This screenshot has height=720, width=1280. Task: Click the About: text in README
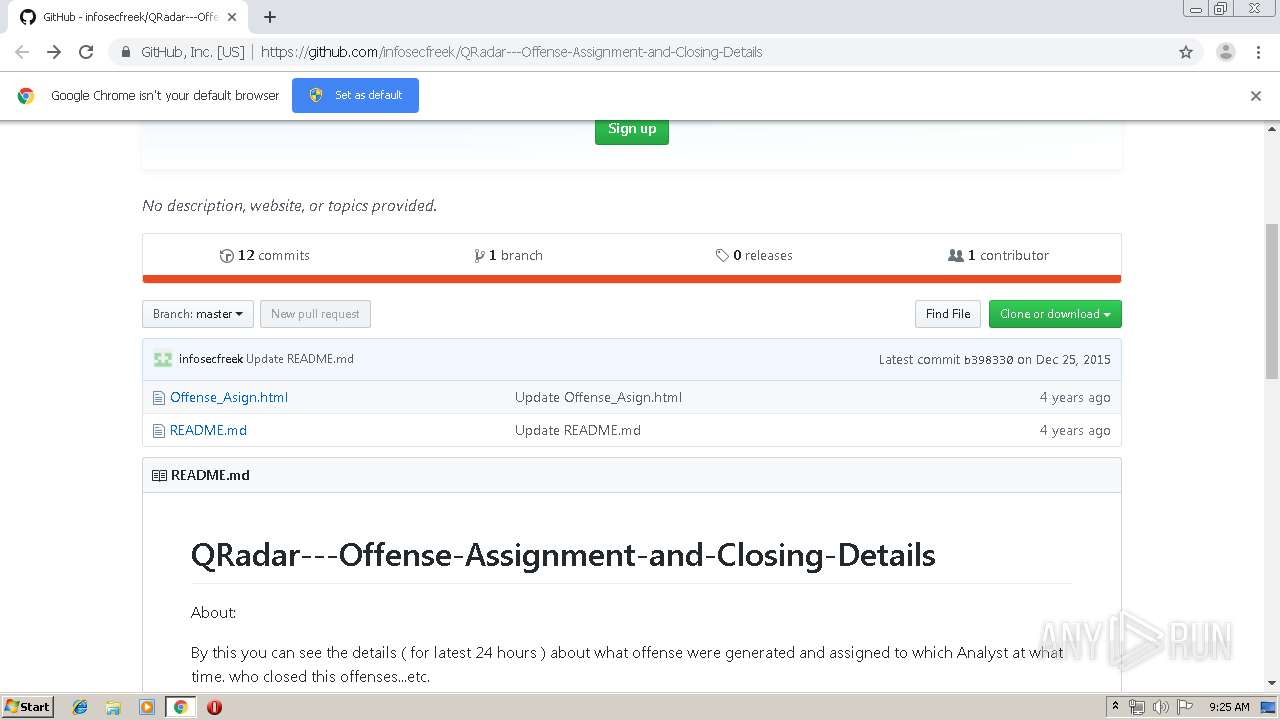tap(213, 612)
